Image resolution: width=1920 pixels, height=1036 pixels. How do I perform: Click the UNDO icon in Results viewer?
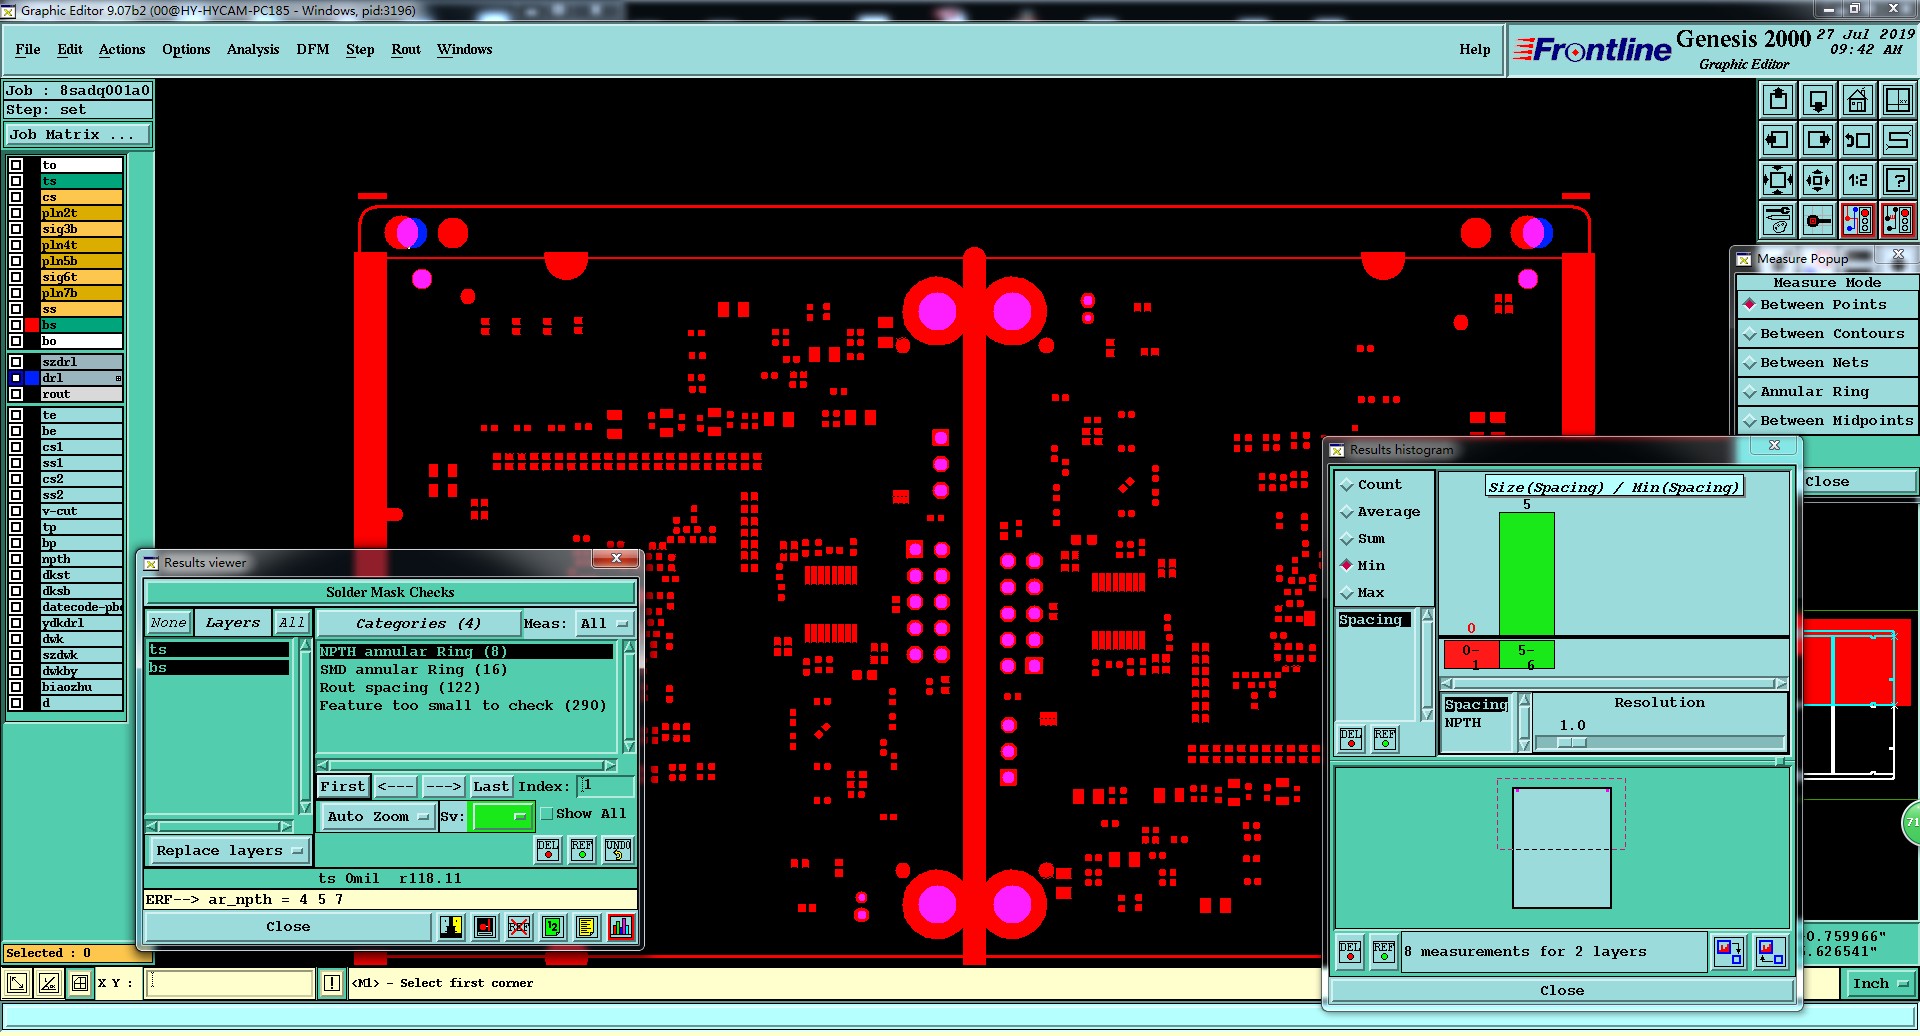tap(618, 850)
